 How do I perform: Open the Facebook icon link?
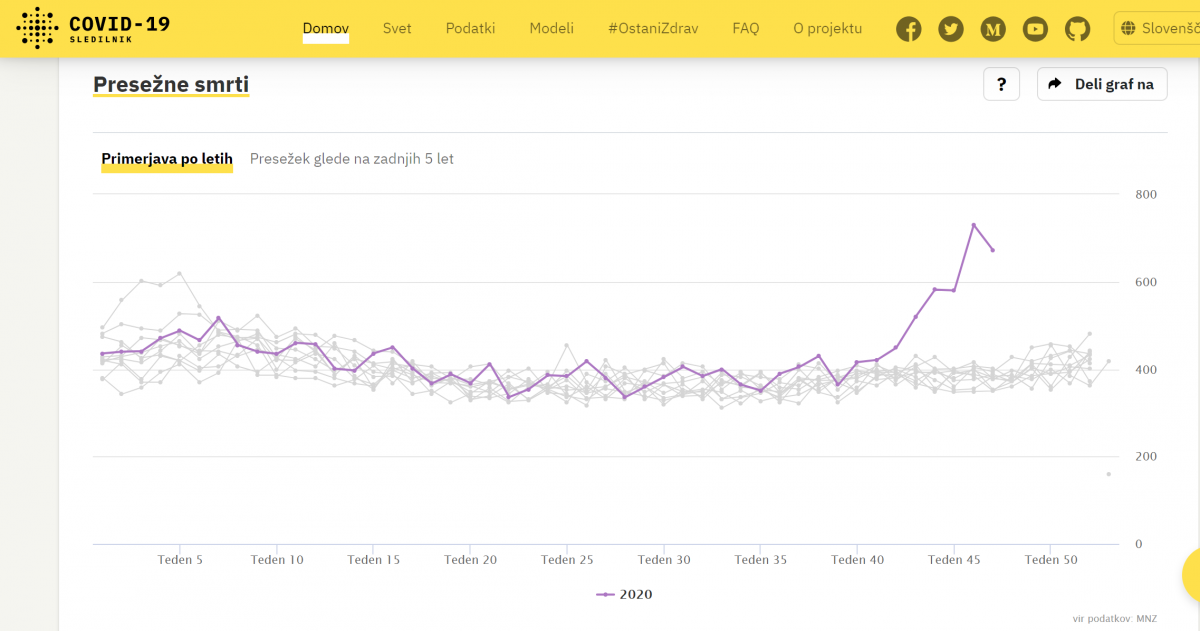pyautogui.click(x=908, y=29)
